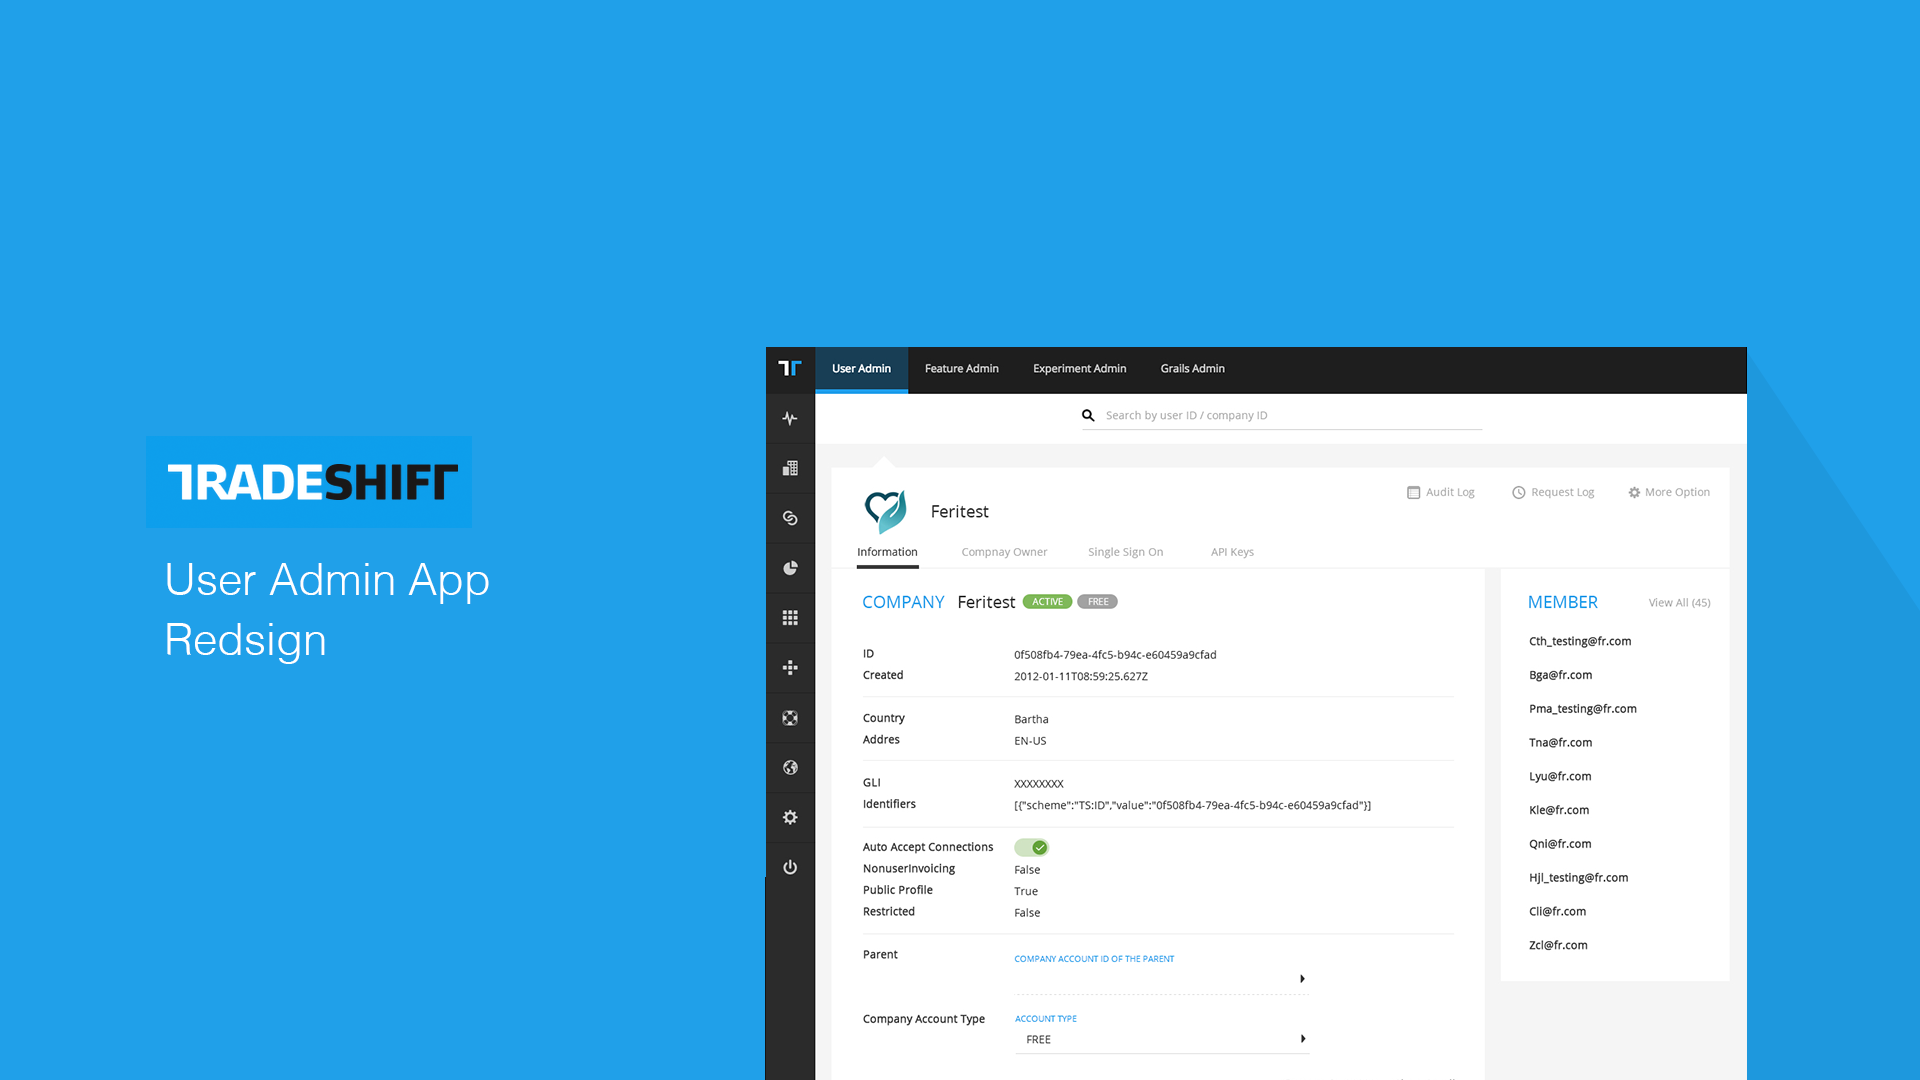The height and width of the screenshot is (1080, 1920).
Task: Click the Tradeshift logo icon in sidebar
Action: pyautogui.click(x=790, y=367)
